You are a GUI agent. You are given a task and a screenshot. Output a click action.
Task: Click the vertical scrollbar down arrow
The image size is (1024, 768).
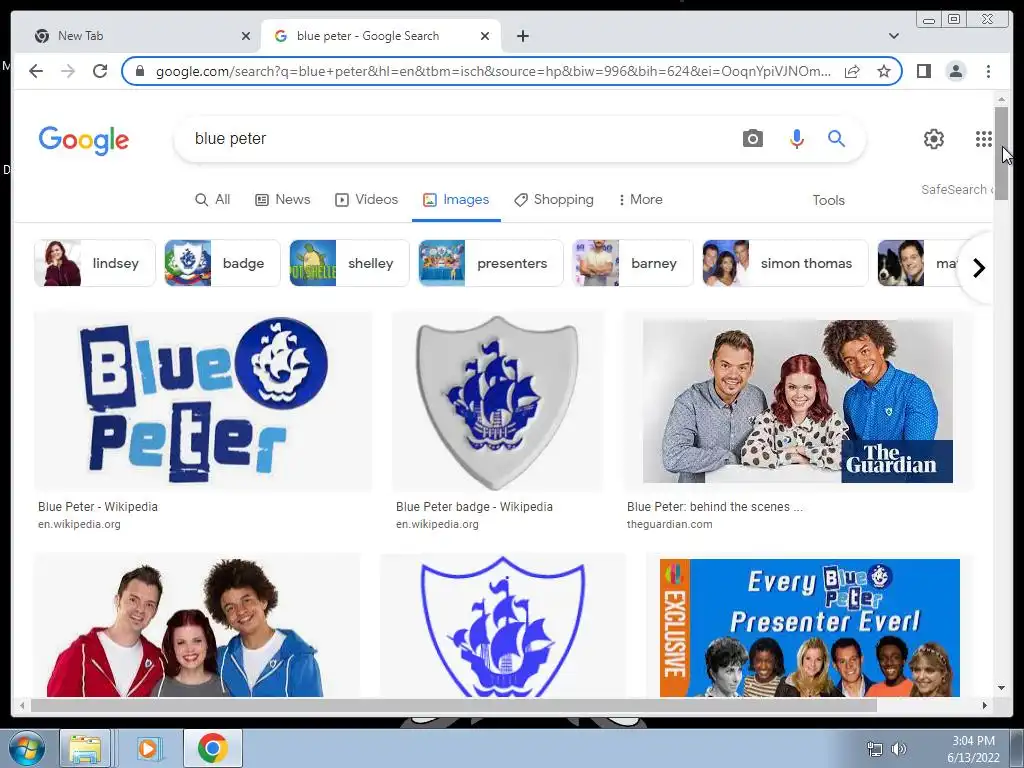click(x=1001, y=688)
